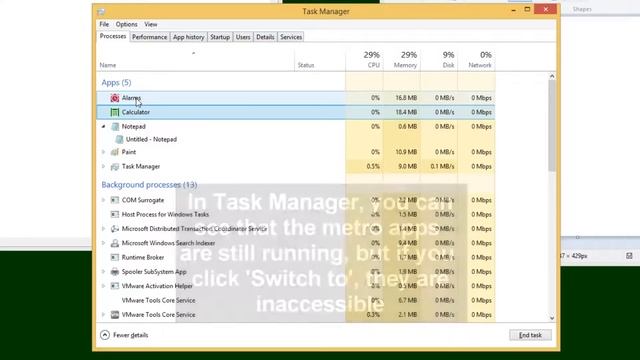
Task: Click the Runtime Broker icon
Action: click(x=115, y=257)
